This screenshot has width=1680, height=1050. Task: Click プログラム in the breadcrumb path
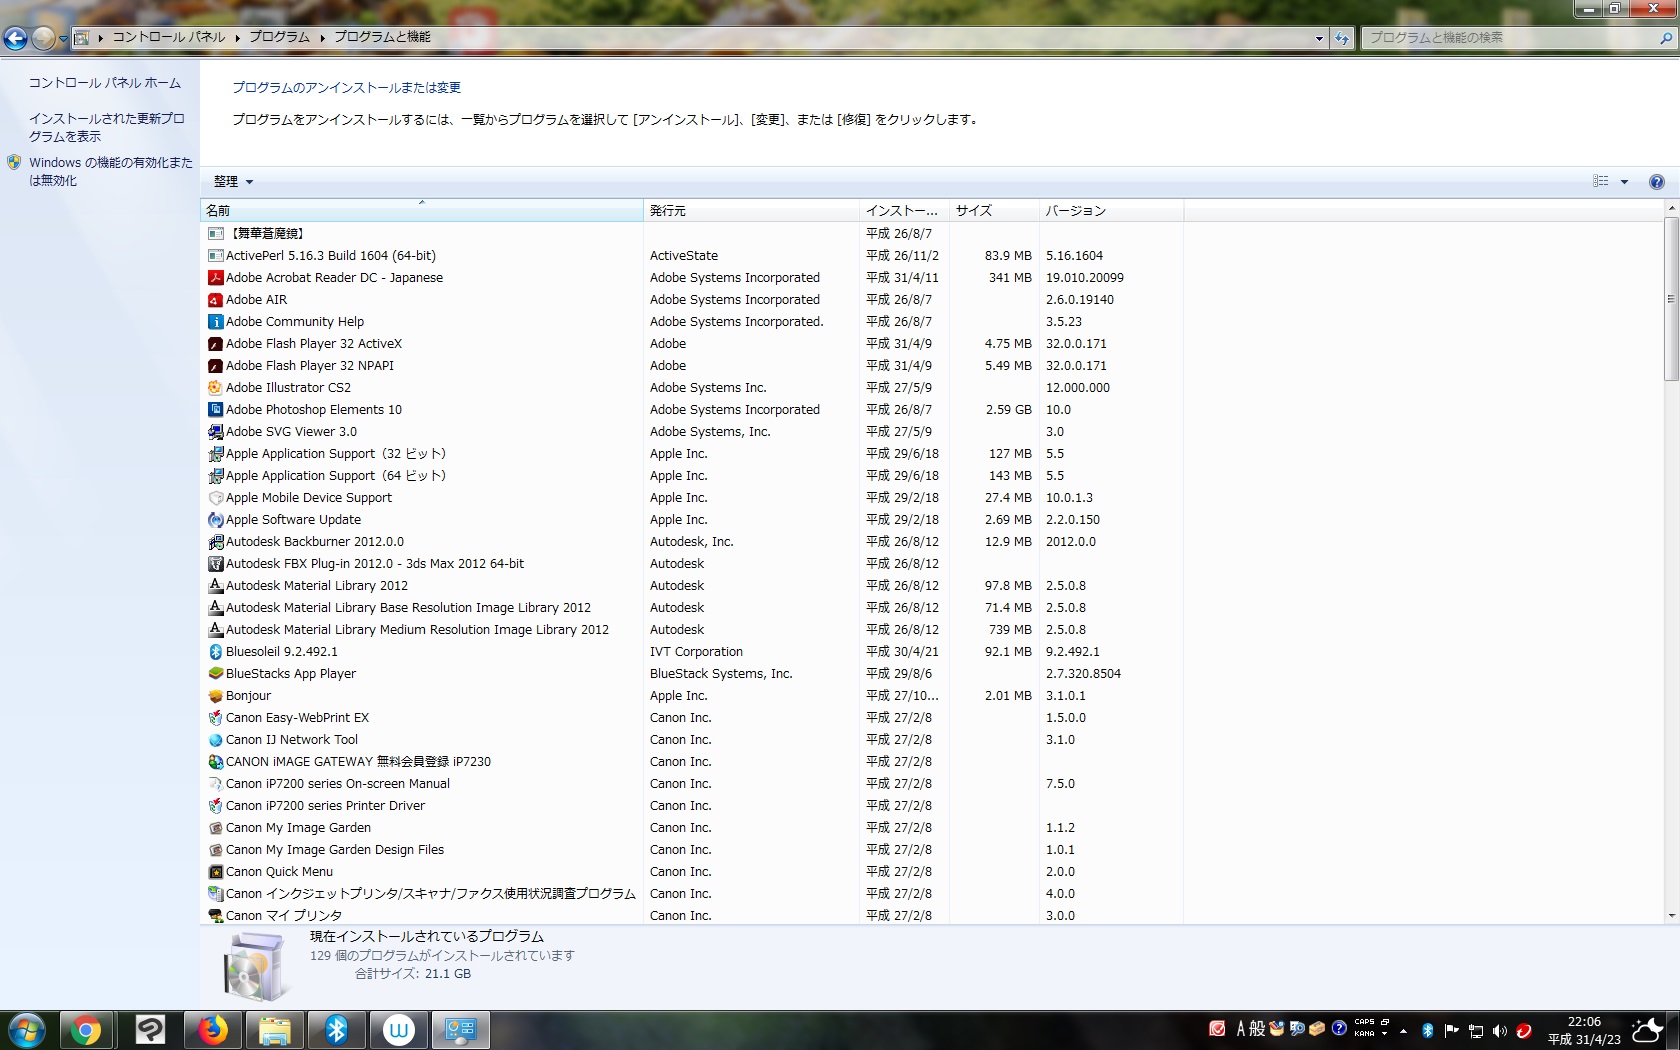point(279,37)
